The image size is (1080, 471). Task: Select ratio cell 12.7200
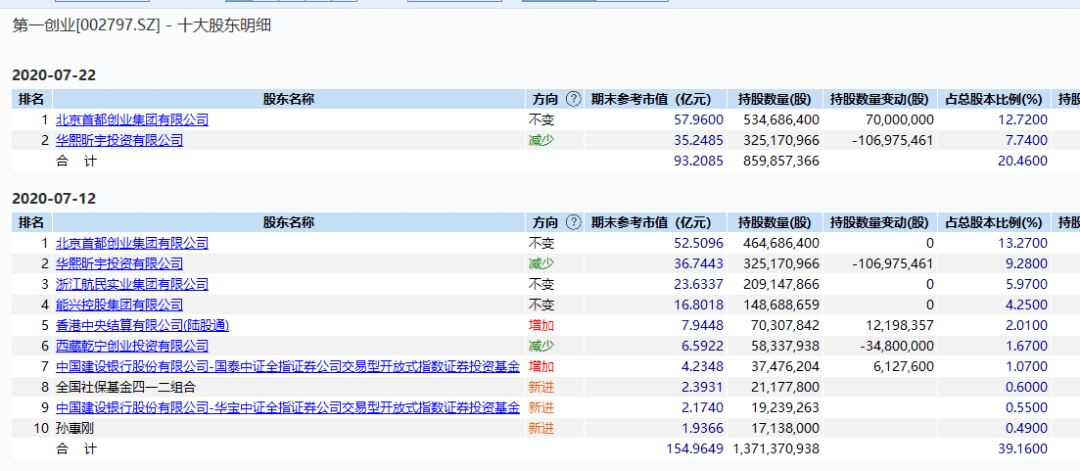[1023, 120]
